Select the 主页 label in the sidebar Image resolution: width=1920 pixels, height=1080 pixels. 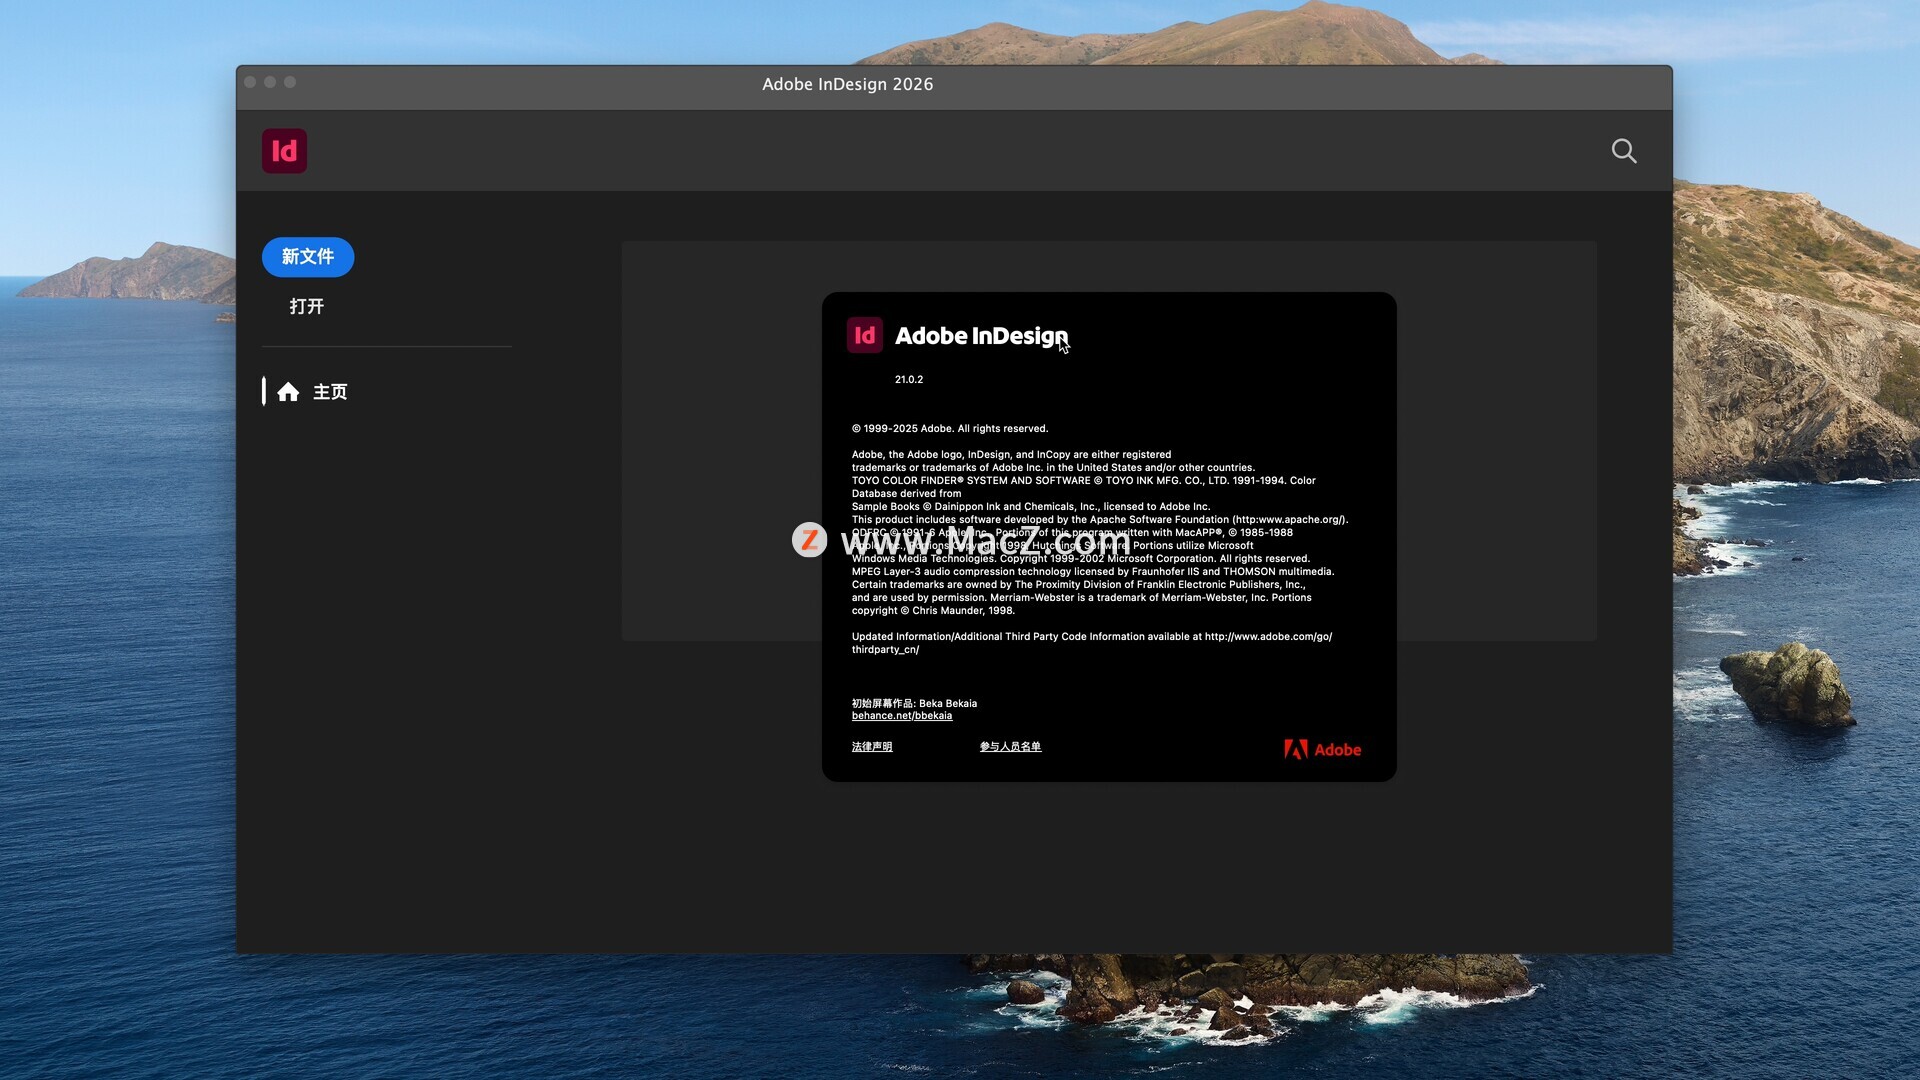point(330,392)
